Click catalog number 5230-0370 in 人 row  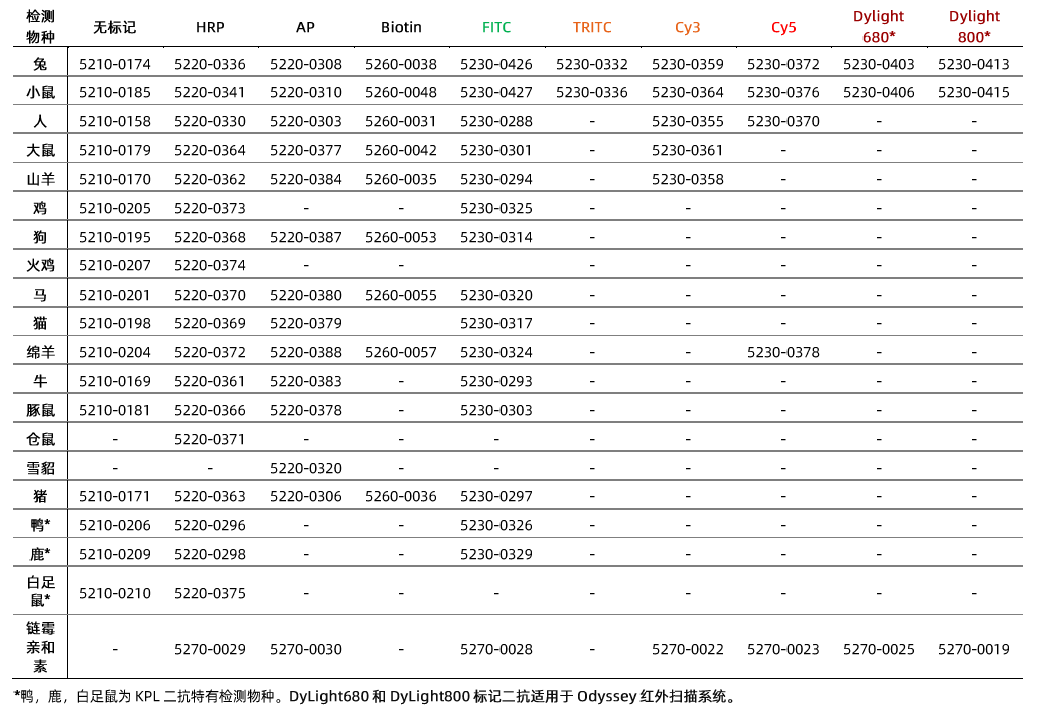click(x=783, y=121)
